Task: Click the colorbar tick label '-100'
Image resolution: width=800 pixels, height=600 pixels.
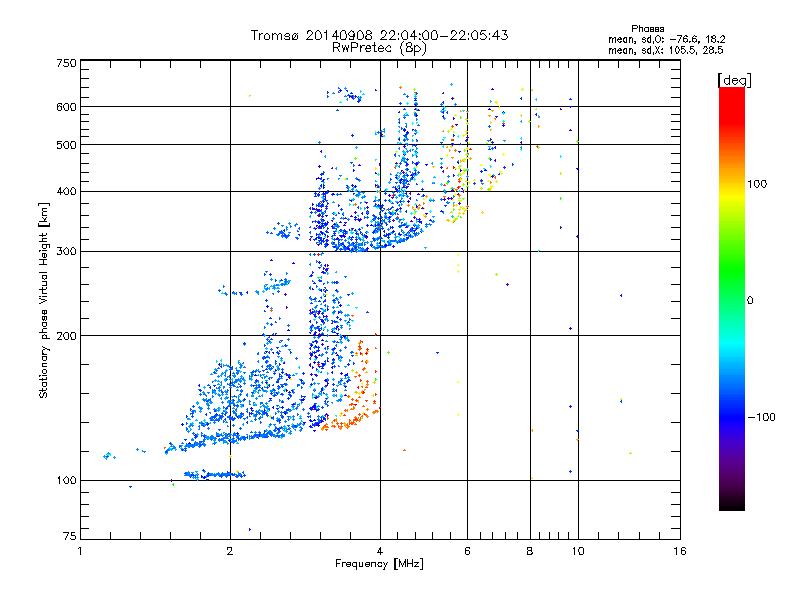Action: [761, 417]
